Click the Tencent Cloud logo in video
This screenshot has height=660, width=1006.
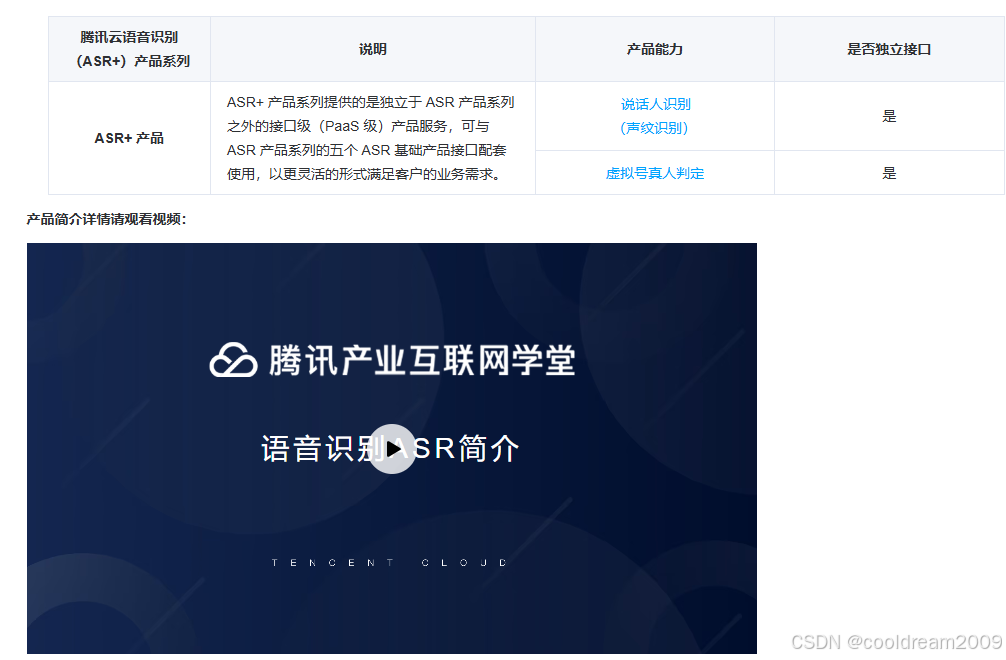(234, 360)
